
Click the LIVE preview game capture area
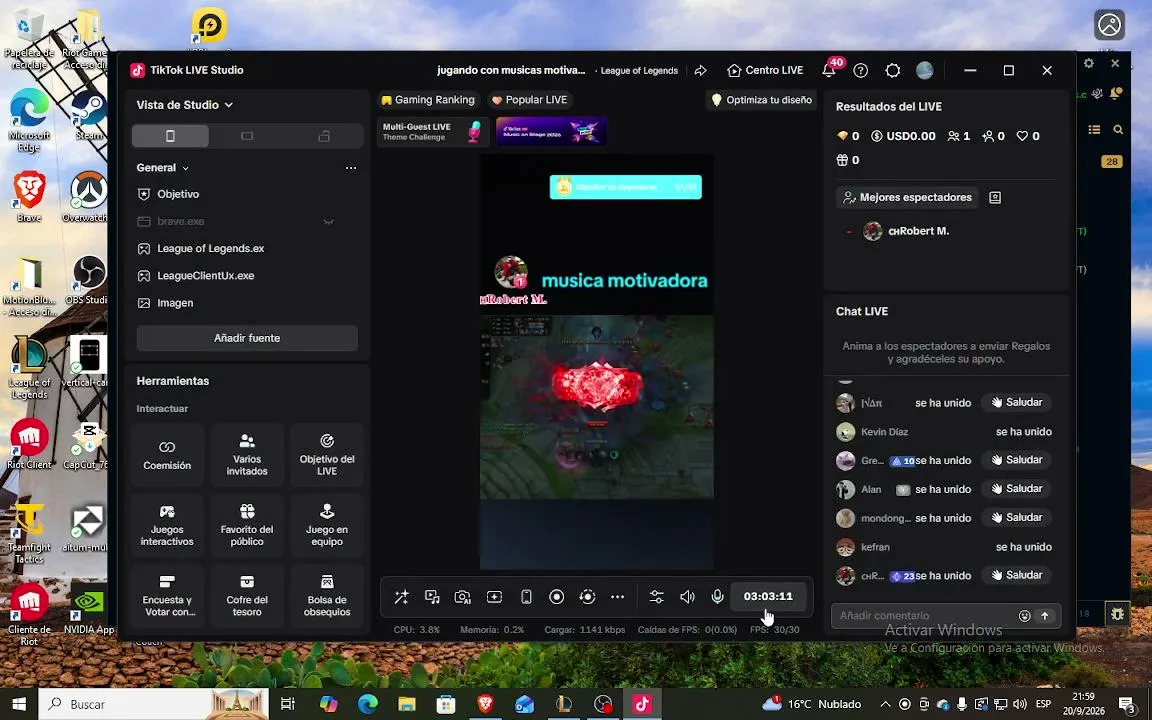click(x=597, y=407)
